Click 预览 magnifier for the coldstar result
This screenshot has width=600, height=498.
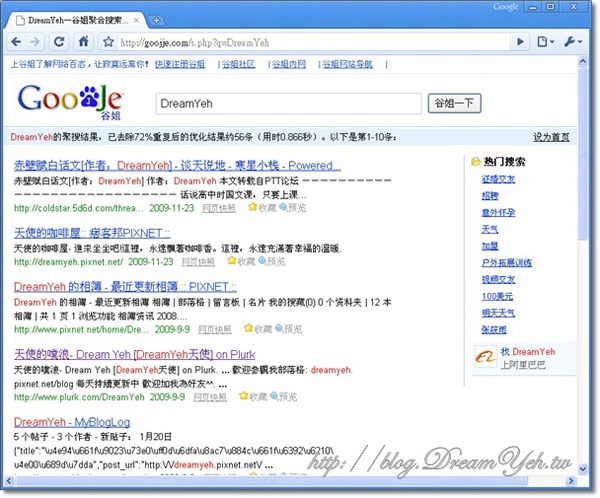pyautogui.click(x=293, y=207)
